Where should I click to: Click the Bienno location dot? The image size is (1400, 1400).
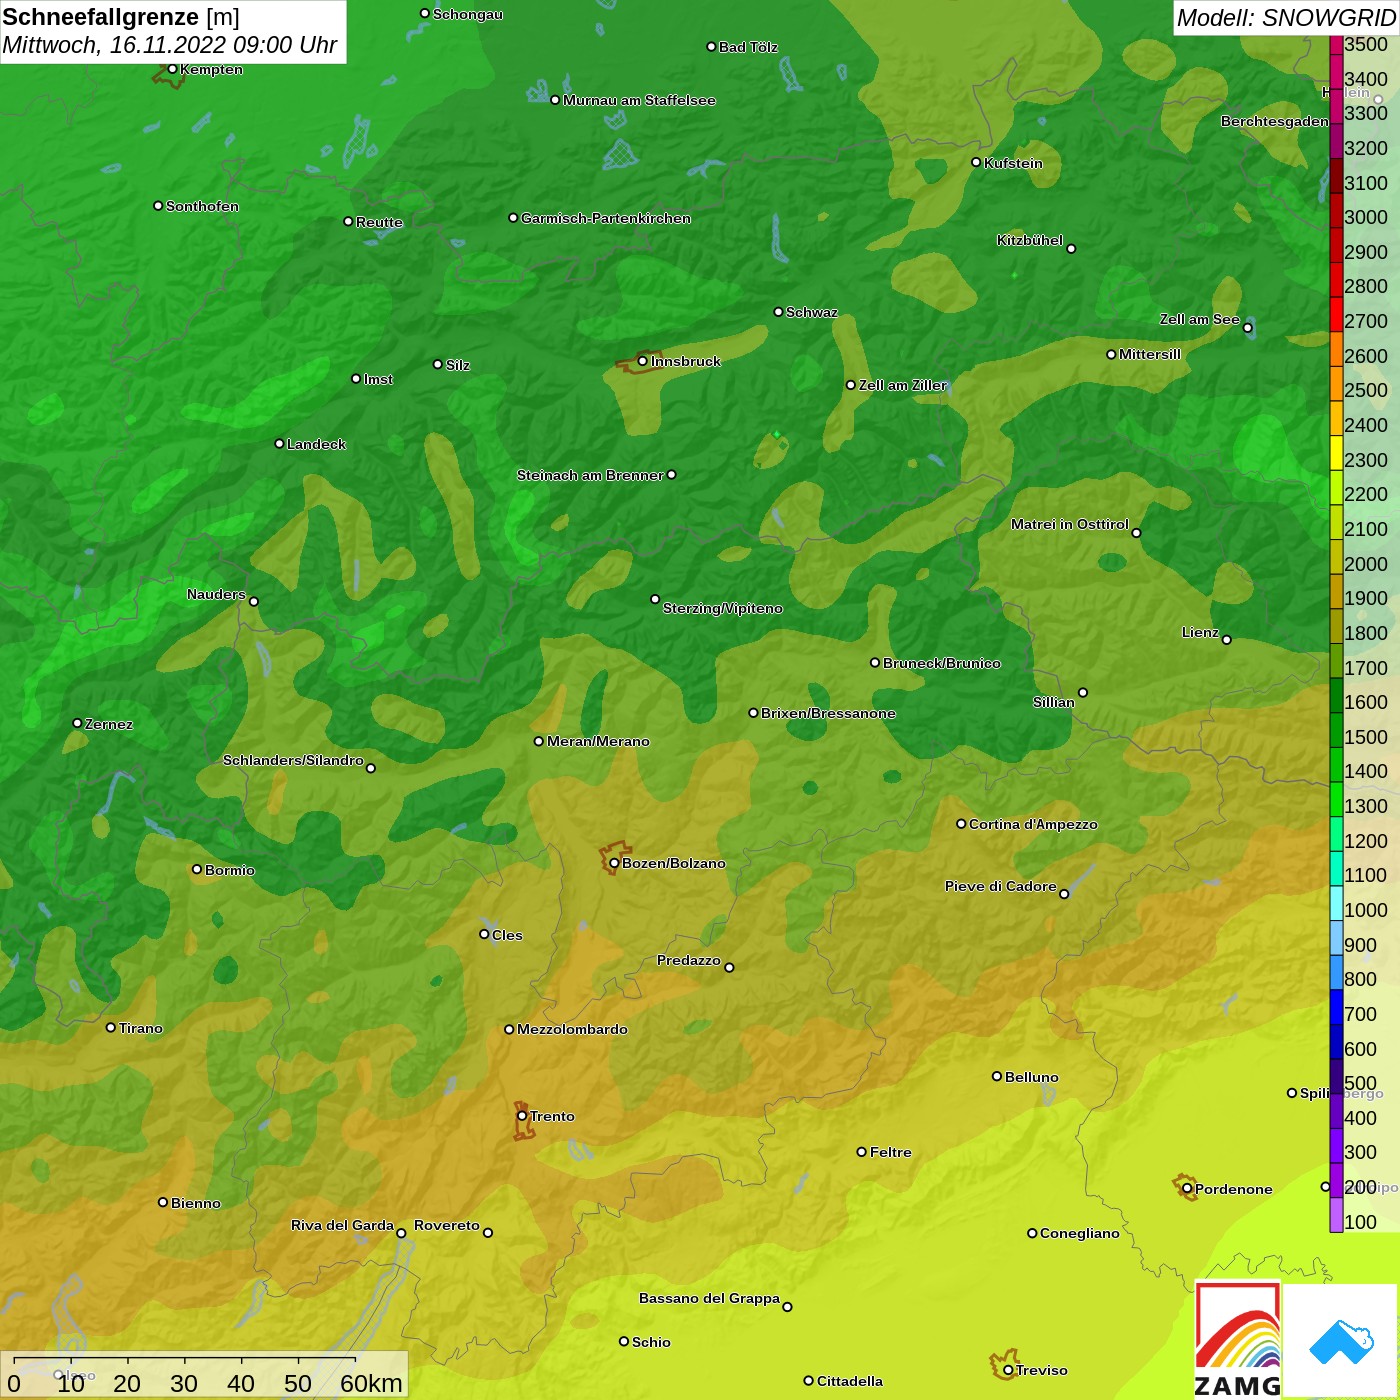163,1202
